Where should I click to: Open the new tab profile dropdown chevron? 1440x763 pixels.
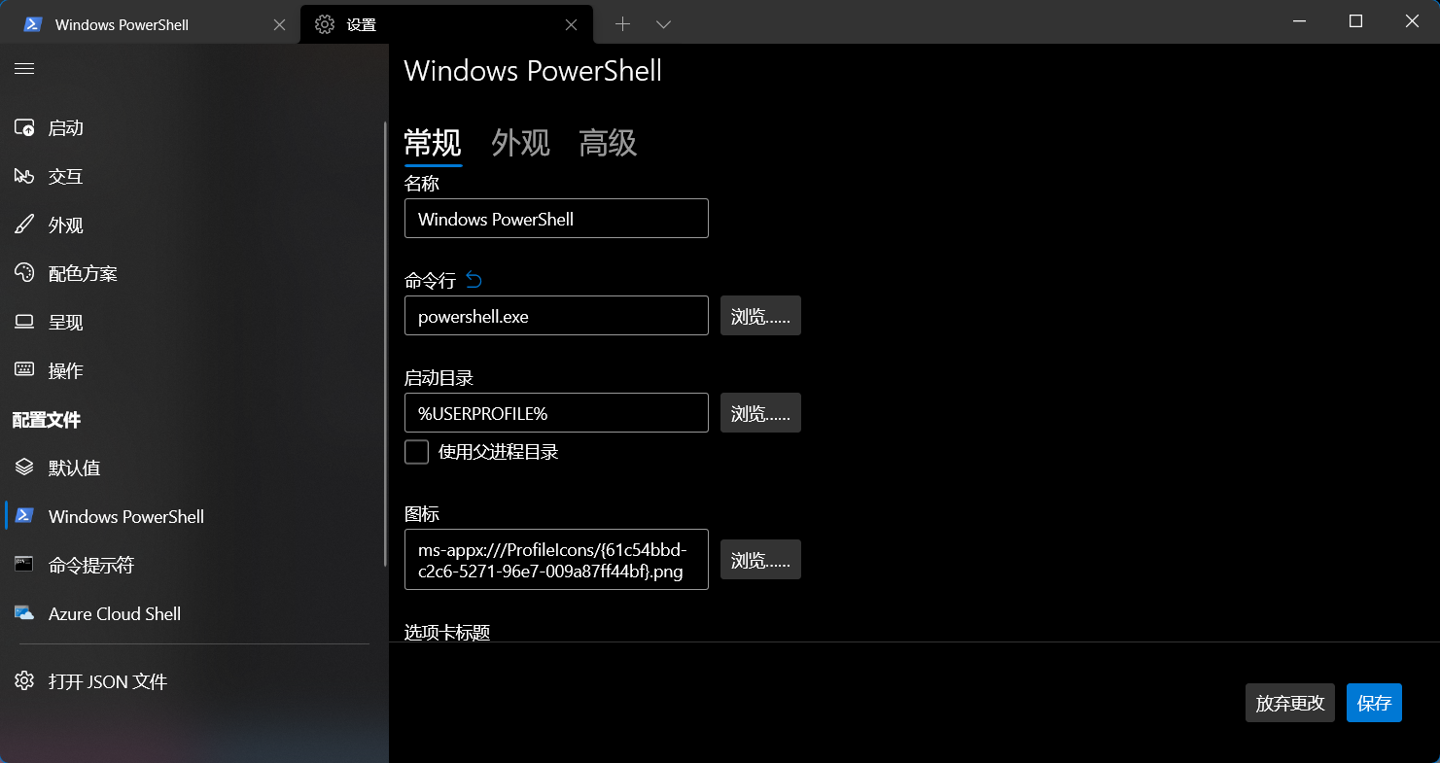click(663, 24)
